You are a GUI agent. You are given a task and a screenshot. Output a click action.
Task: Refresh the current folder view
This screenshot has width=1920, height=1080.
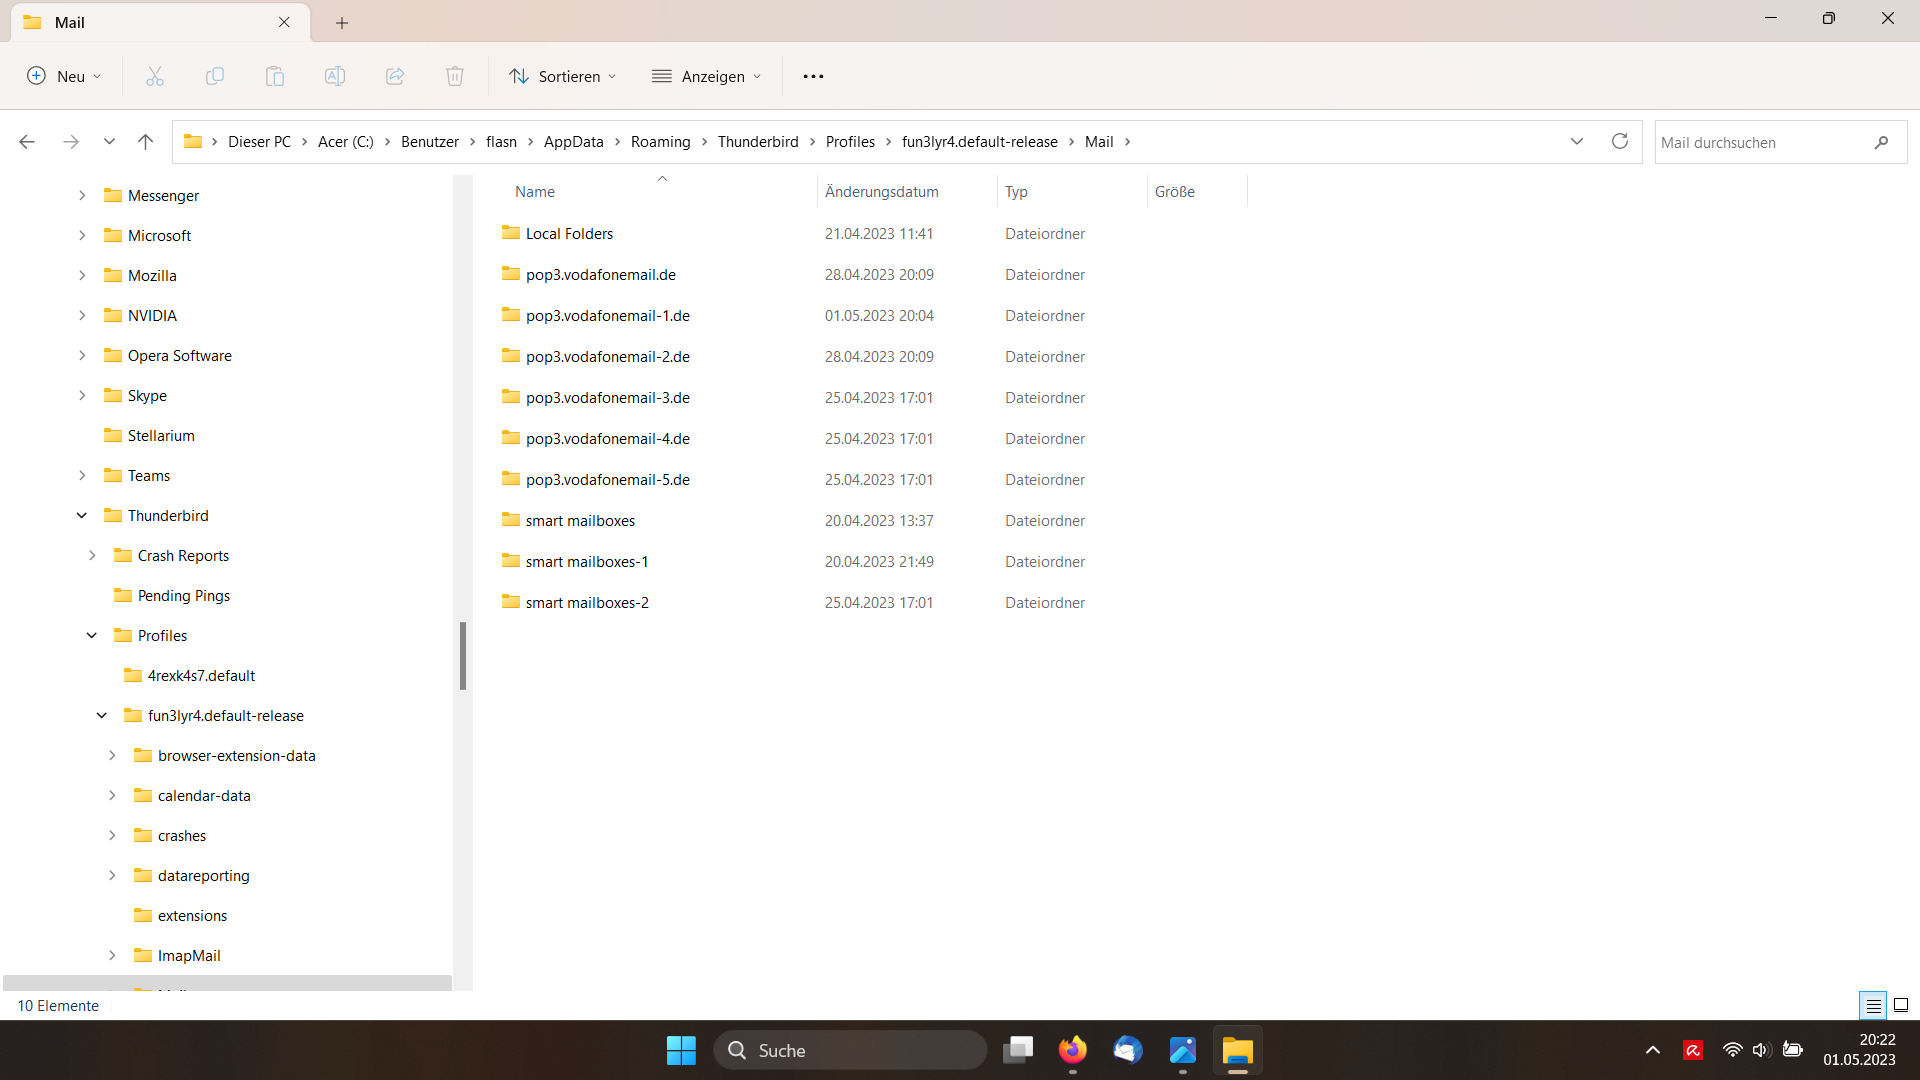point(1620,141)
